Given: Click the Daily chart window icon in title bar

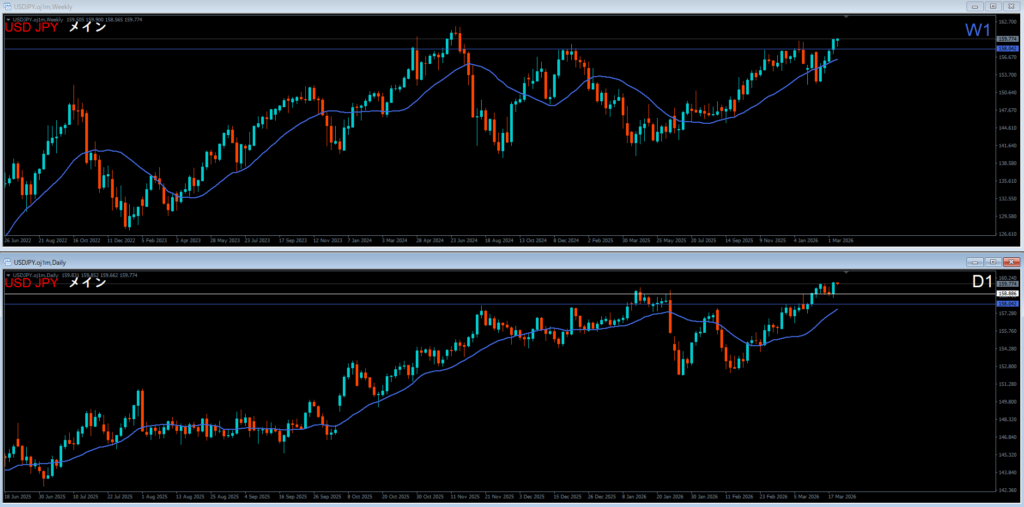Looking at the screenshot, I should [x=7, y=262].
